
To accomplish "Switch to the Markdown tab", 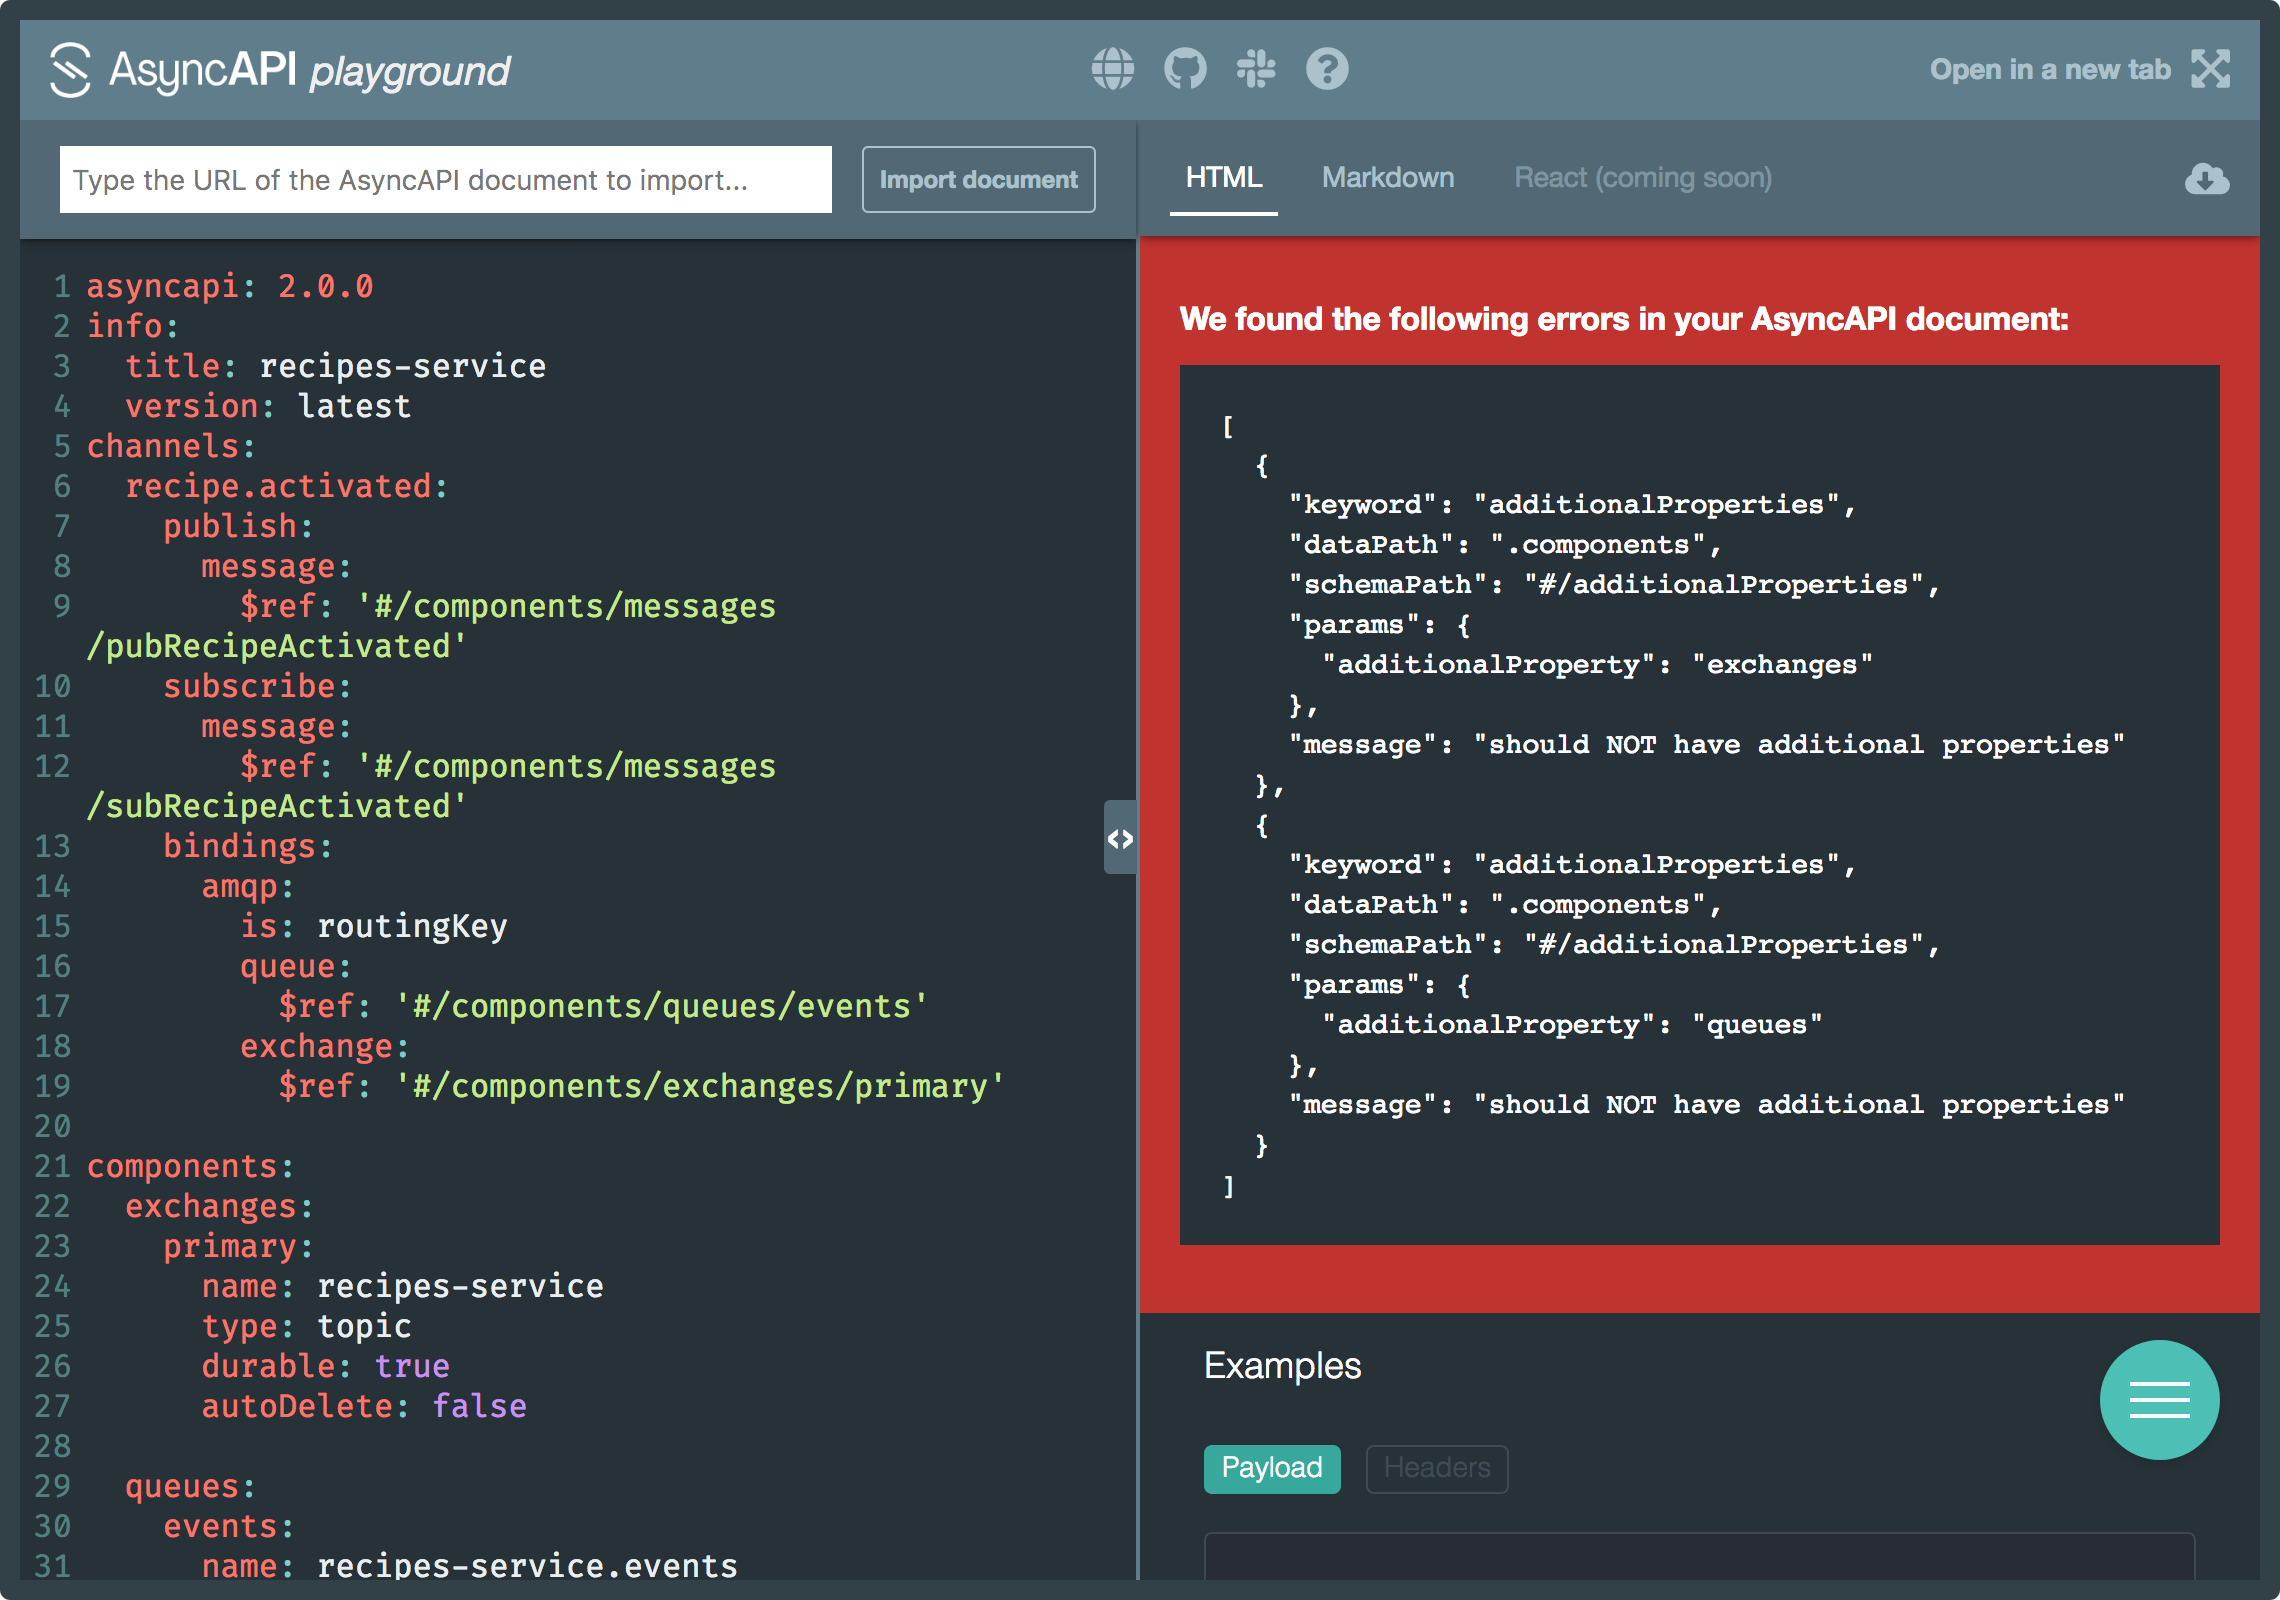I will (x=1388, y=177).
